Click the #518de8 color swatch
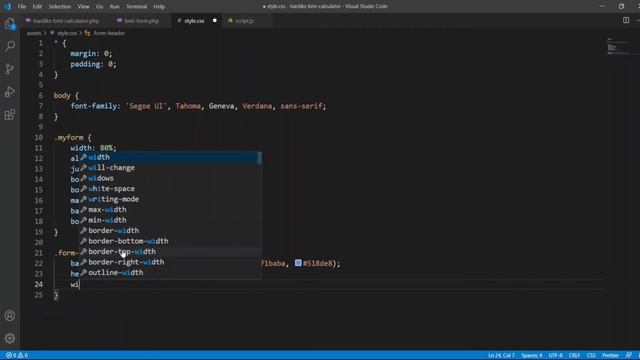 [x=298, y=263]
